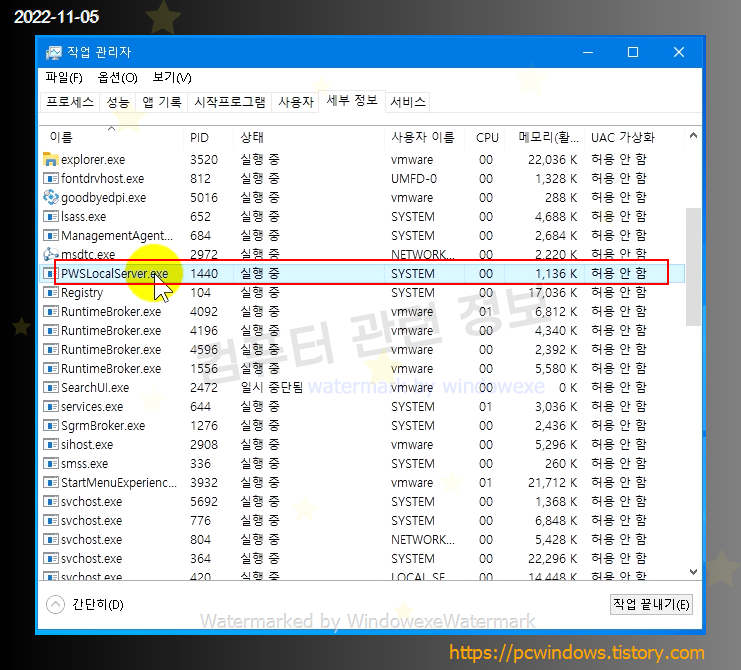The height and width of the screenshot is (670, 741).
Task: Click the 간단히(D) label link
Action: 98,604
